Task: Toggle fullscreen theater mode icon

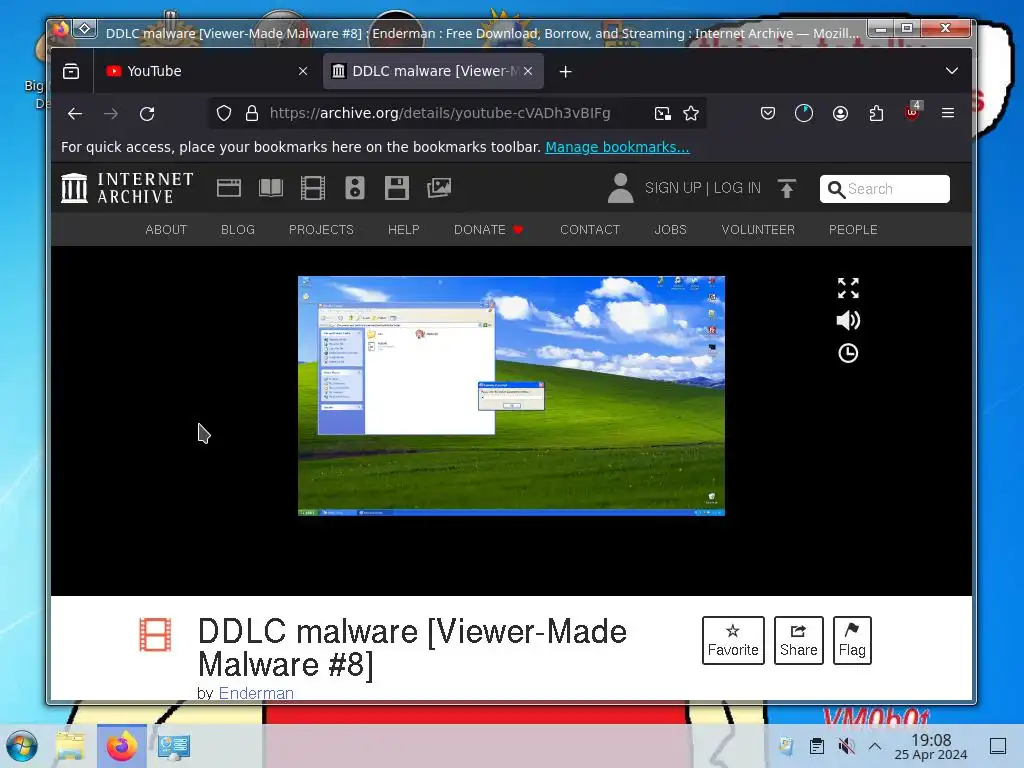Action: pyautogui.click(x=848, y=288)
